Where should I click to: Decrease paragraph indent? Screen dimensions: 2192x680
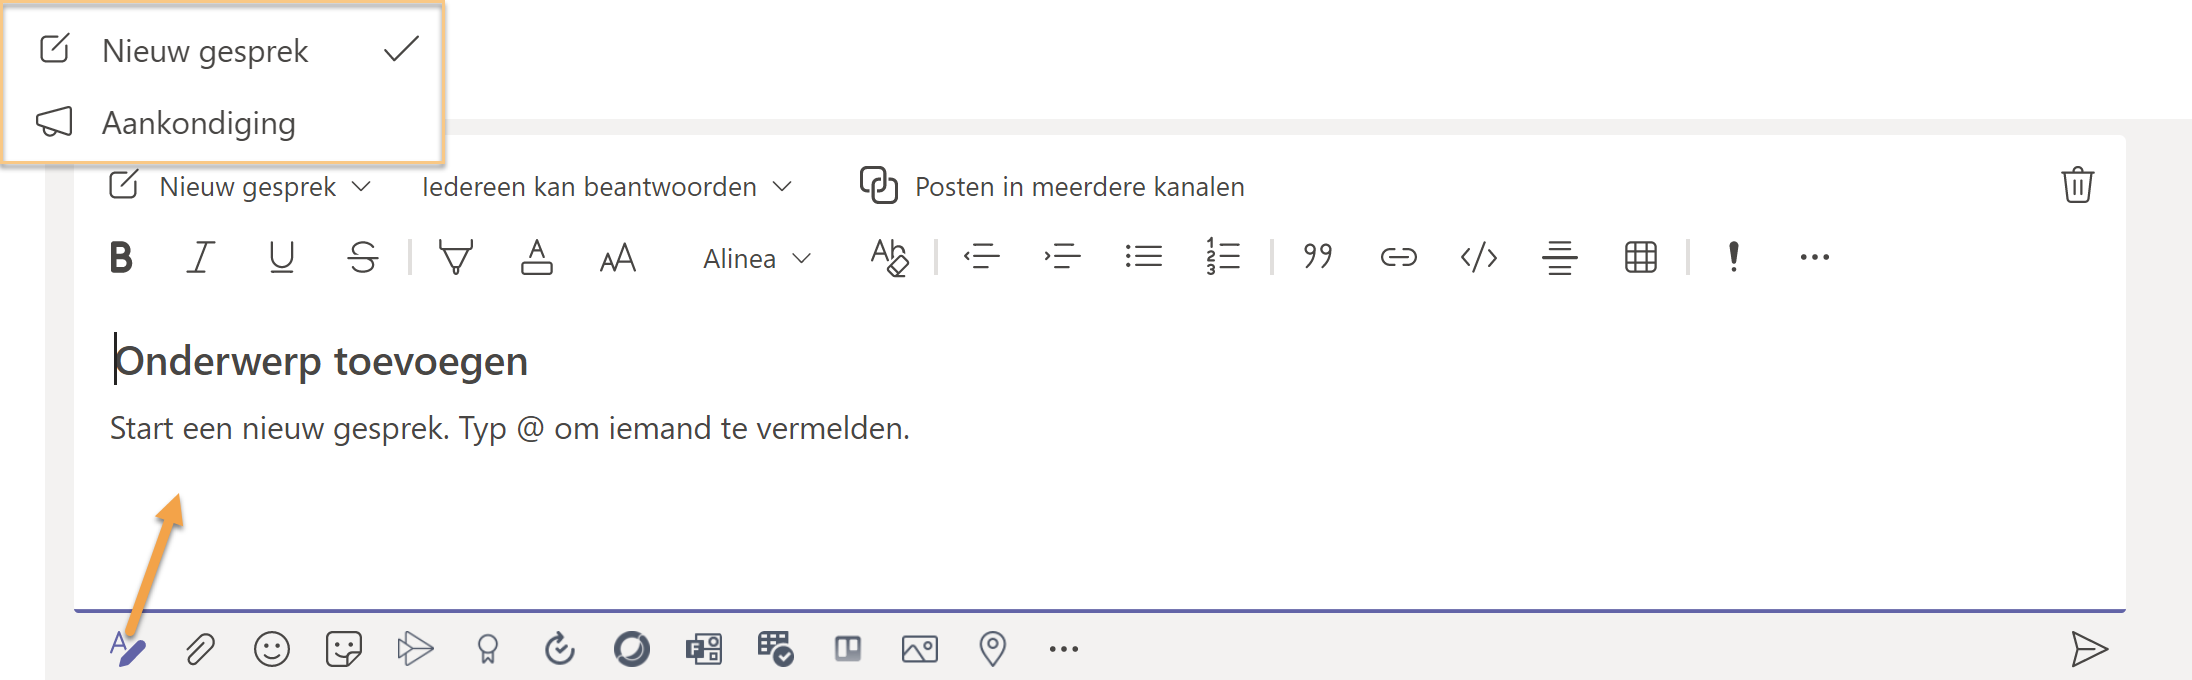pos(982,257)
